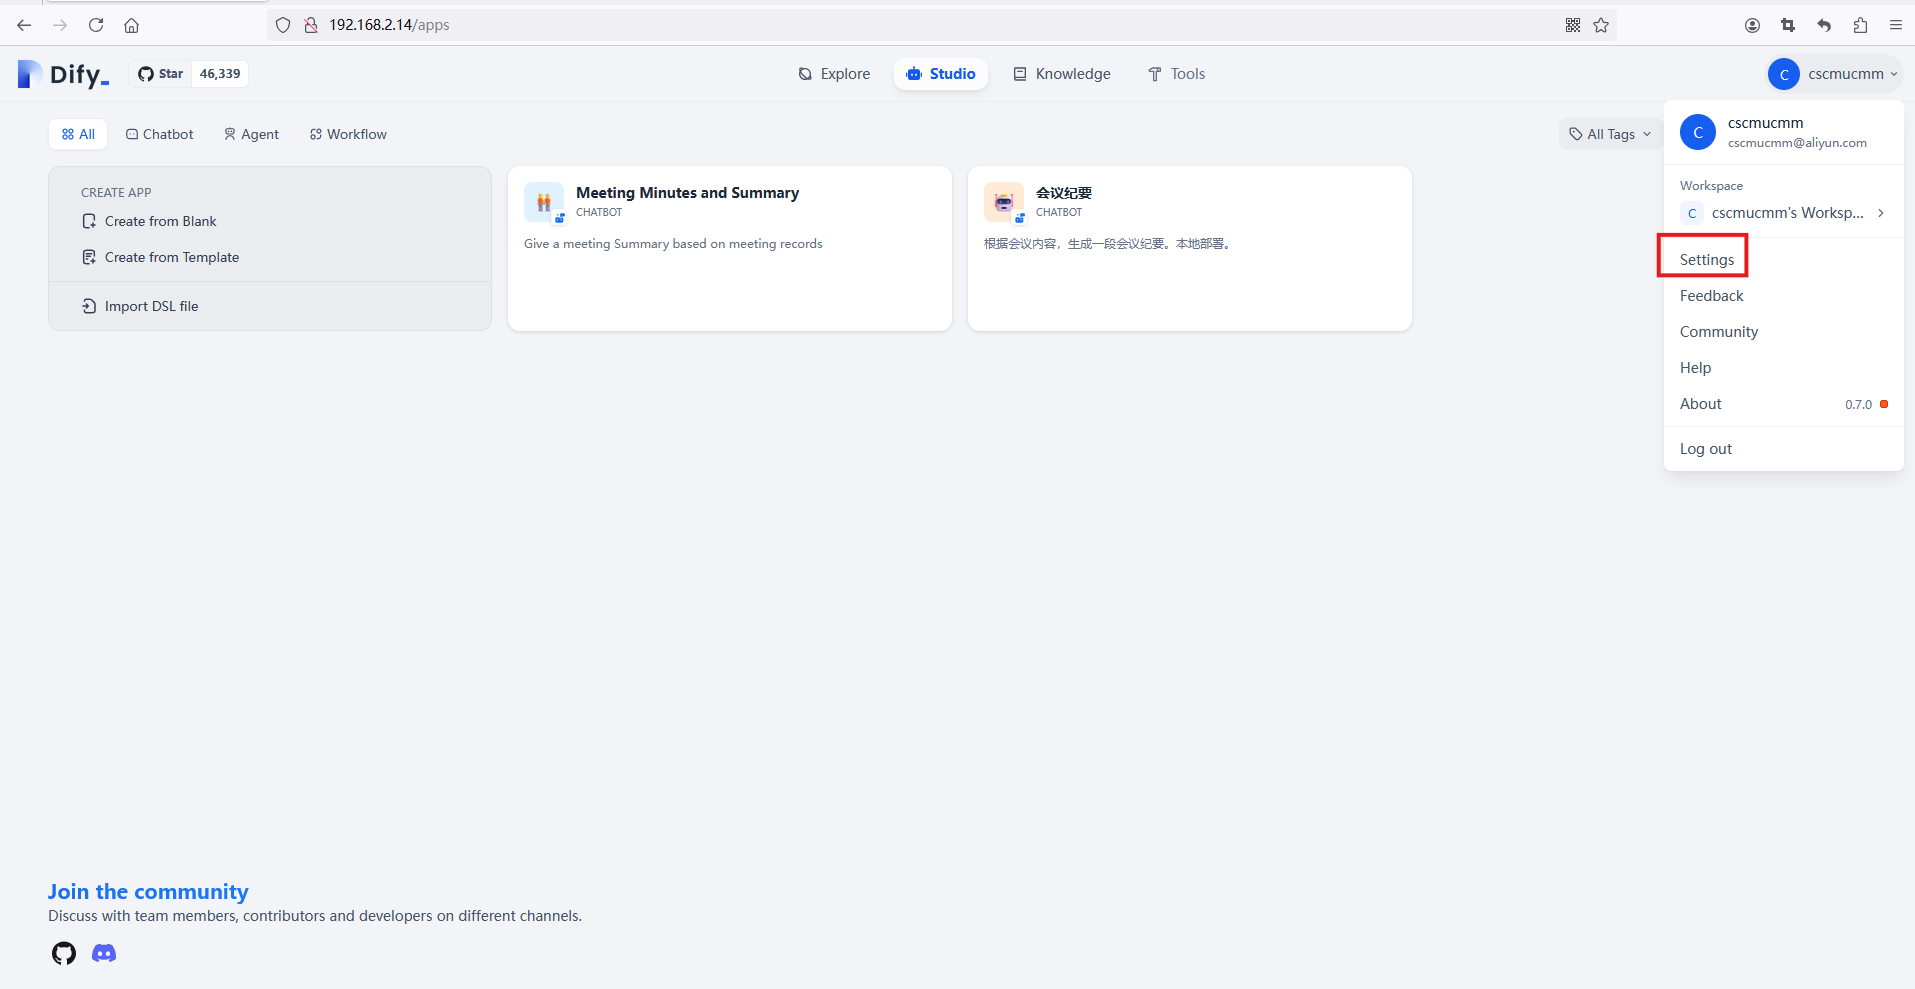The height and width of the screenshot is (989, 1915).
Task: Open the Discord community icon
Action: [x=104, y=953]
